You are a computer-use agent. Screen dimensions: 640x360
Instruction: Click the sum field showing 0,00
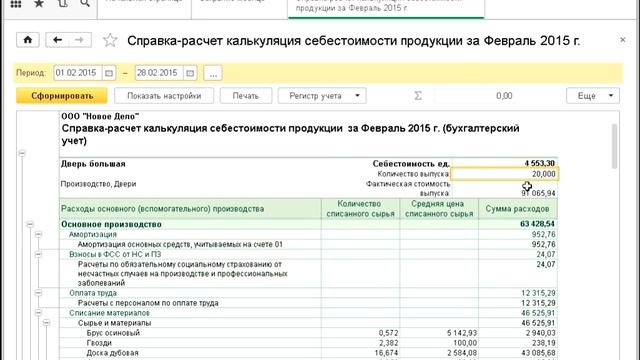pyautogui.click(x=495, y=96)
